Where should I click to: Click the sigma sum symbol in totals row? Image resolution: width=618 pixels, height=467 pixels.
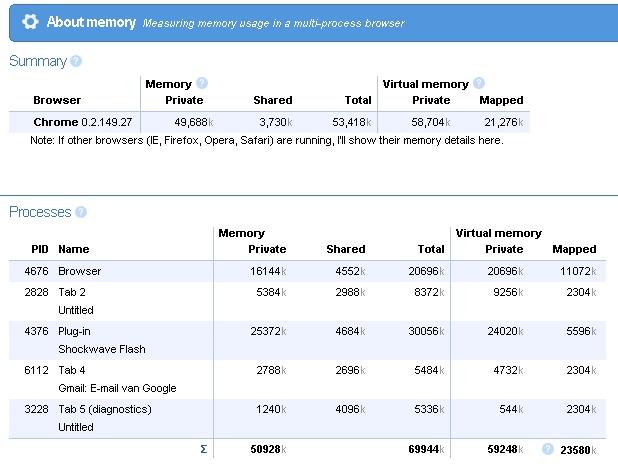click(204, 449)
